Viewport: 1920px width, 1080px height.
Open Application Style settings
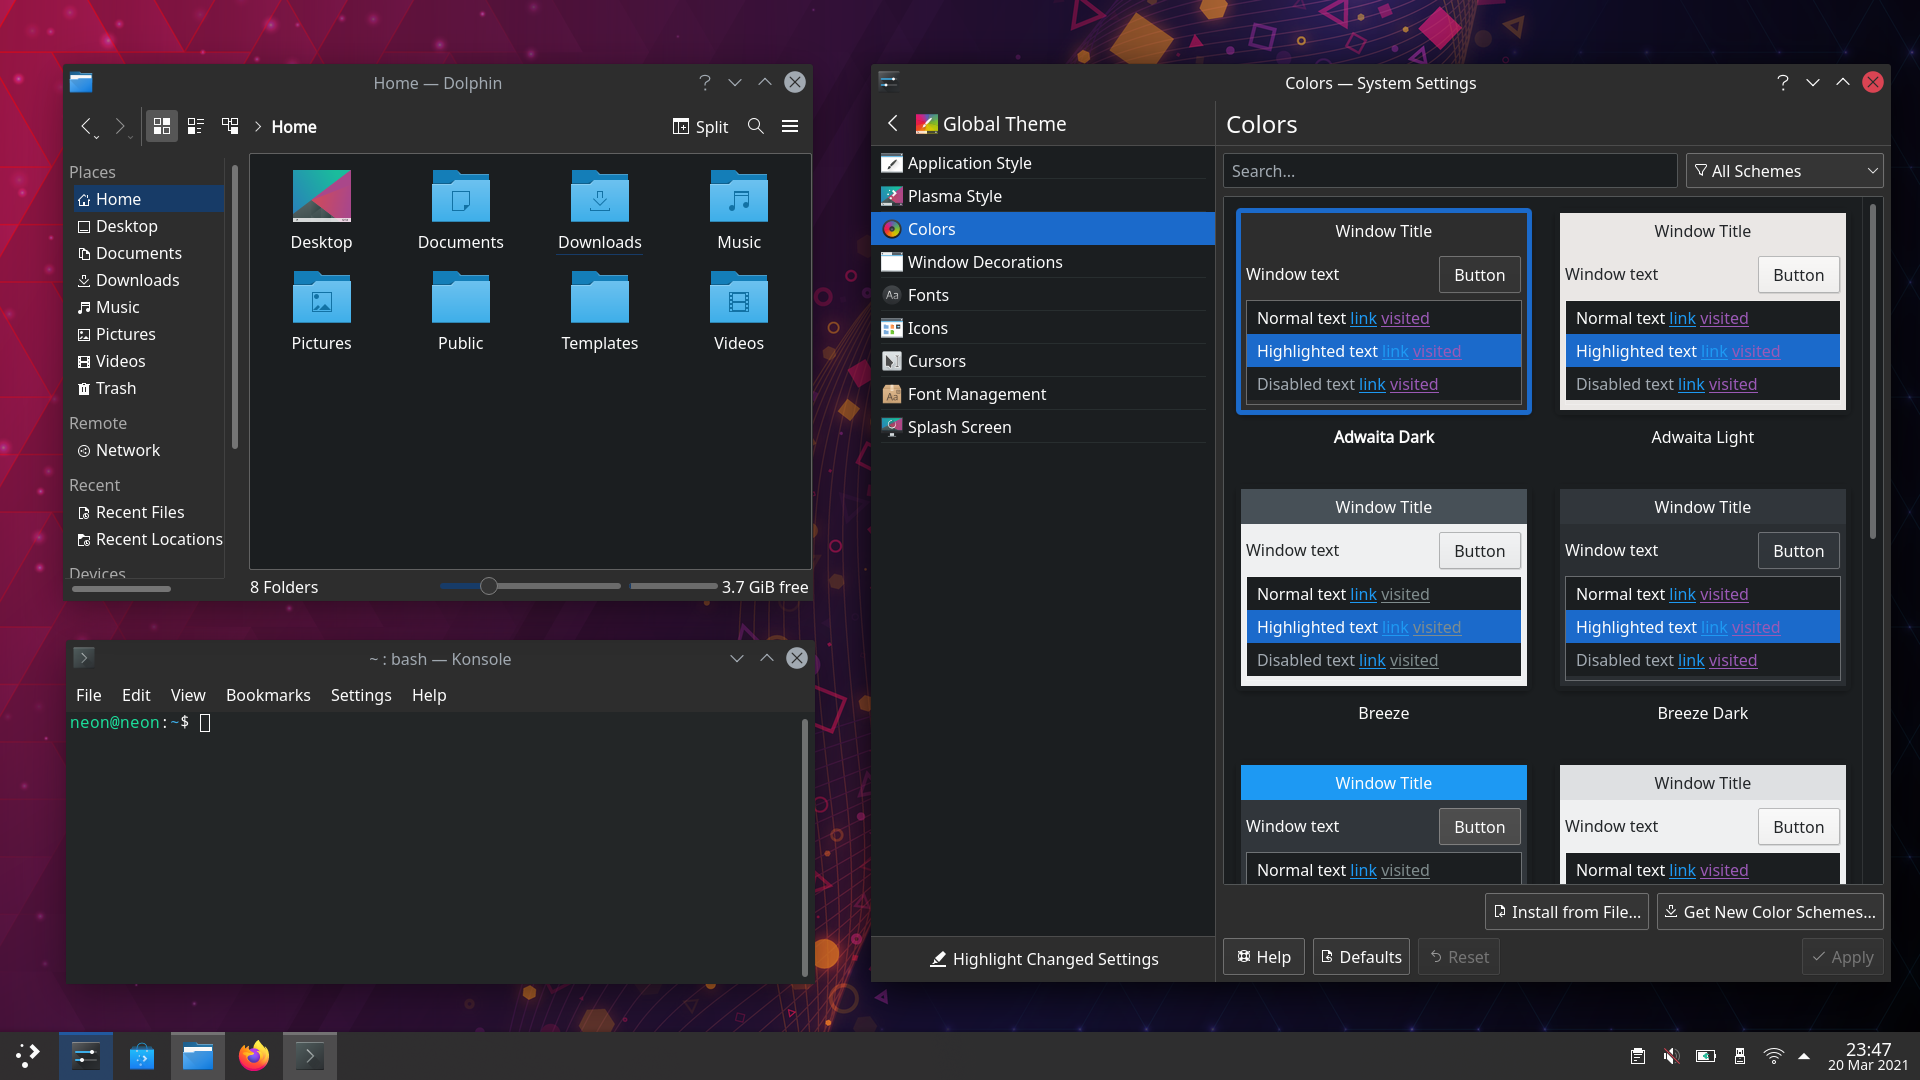click(x=1043, y=163)
